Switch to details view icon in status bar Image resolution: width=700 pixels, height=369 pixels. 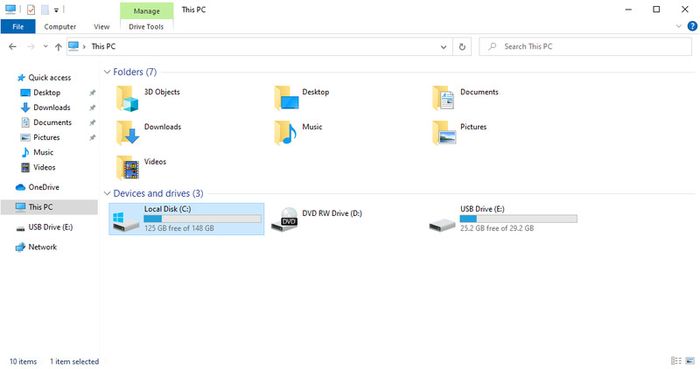point(676,361)
